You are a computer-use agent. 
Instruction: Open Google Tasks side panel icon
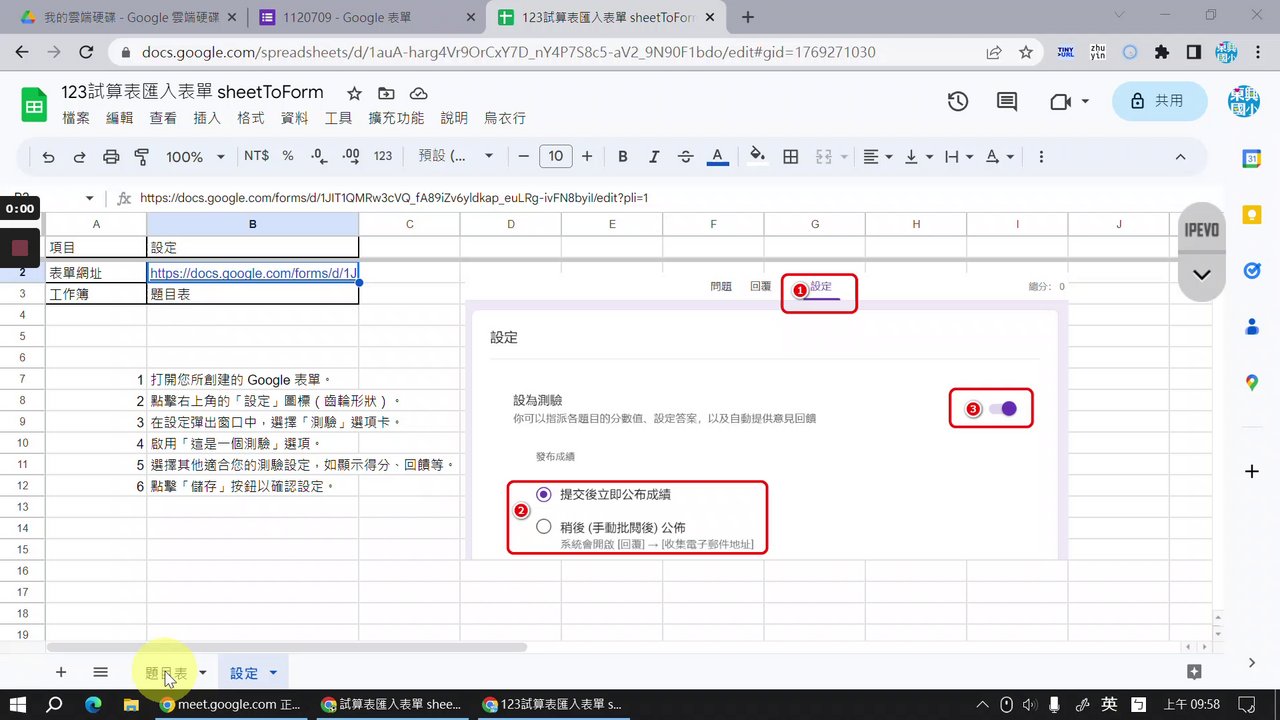click(1251, 270)
